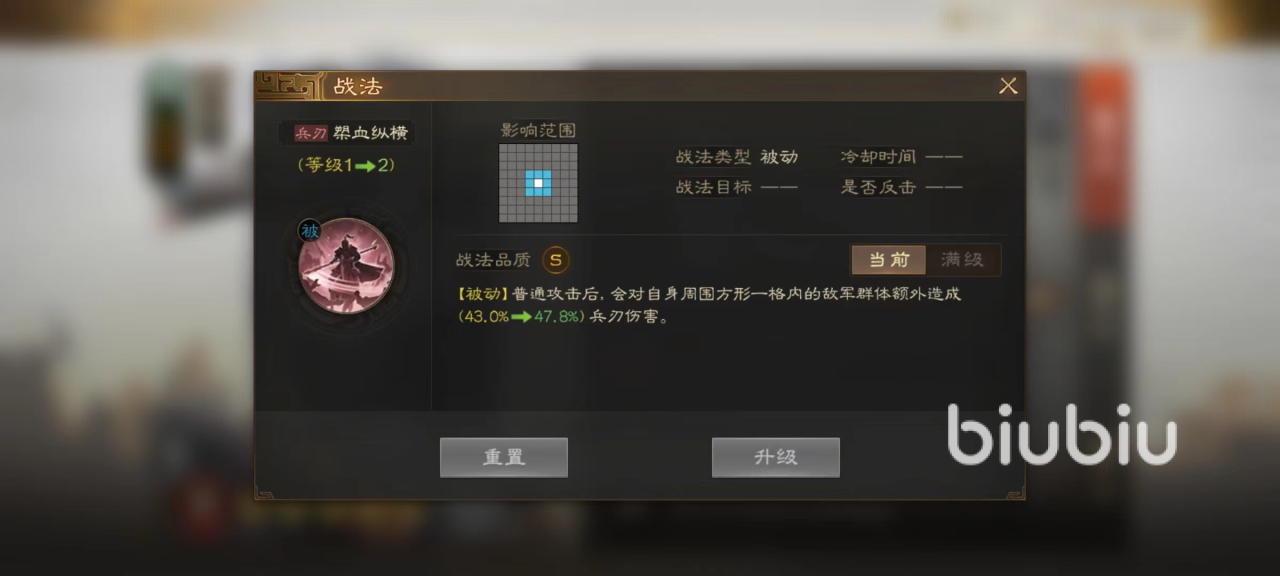Click the 升级 upgrade button
The height and width of the screenshot is (576, 1280).
coord(776,457)
